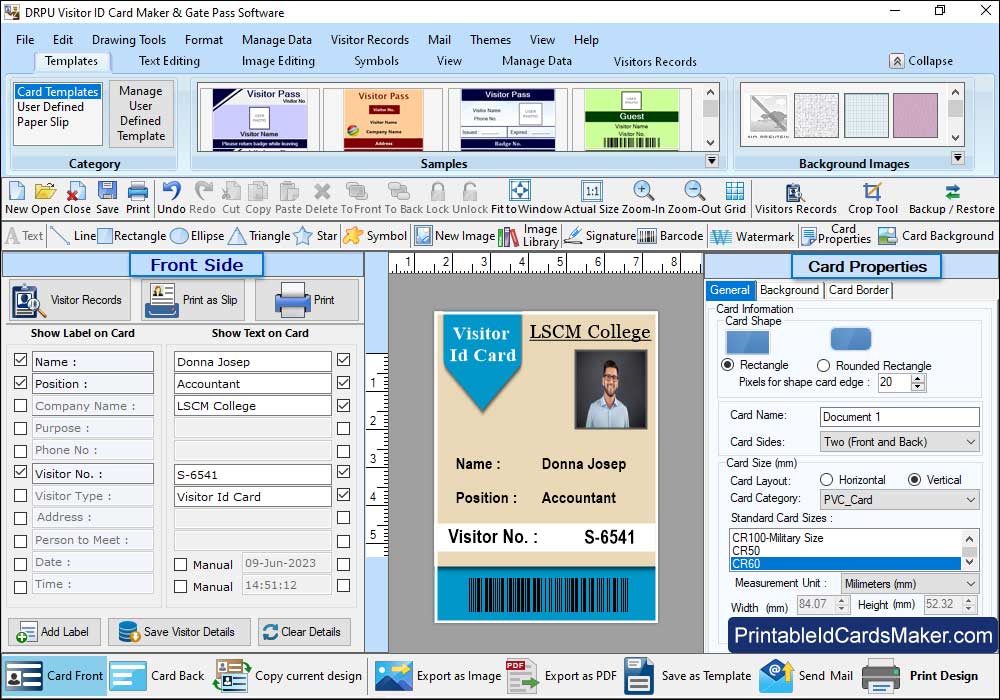Switch to Card Back view
The image size is (1000, 700).
click(x=157, y=676)
